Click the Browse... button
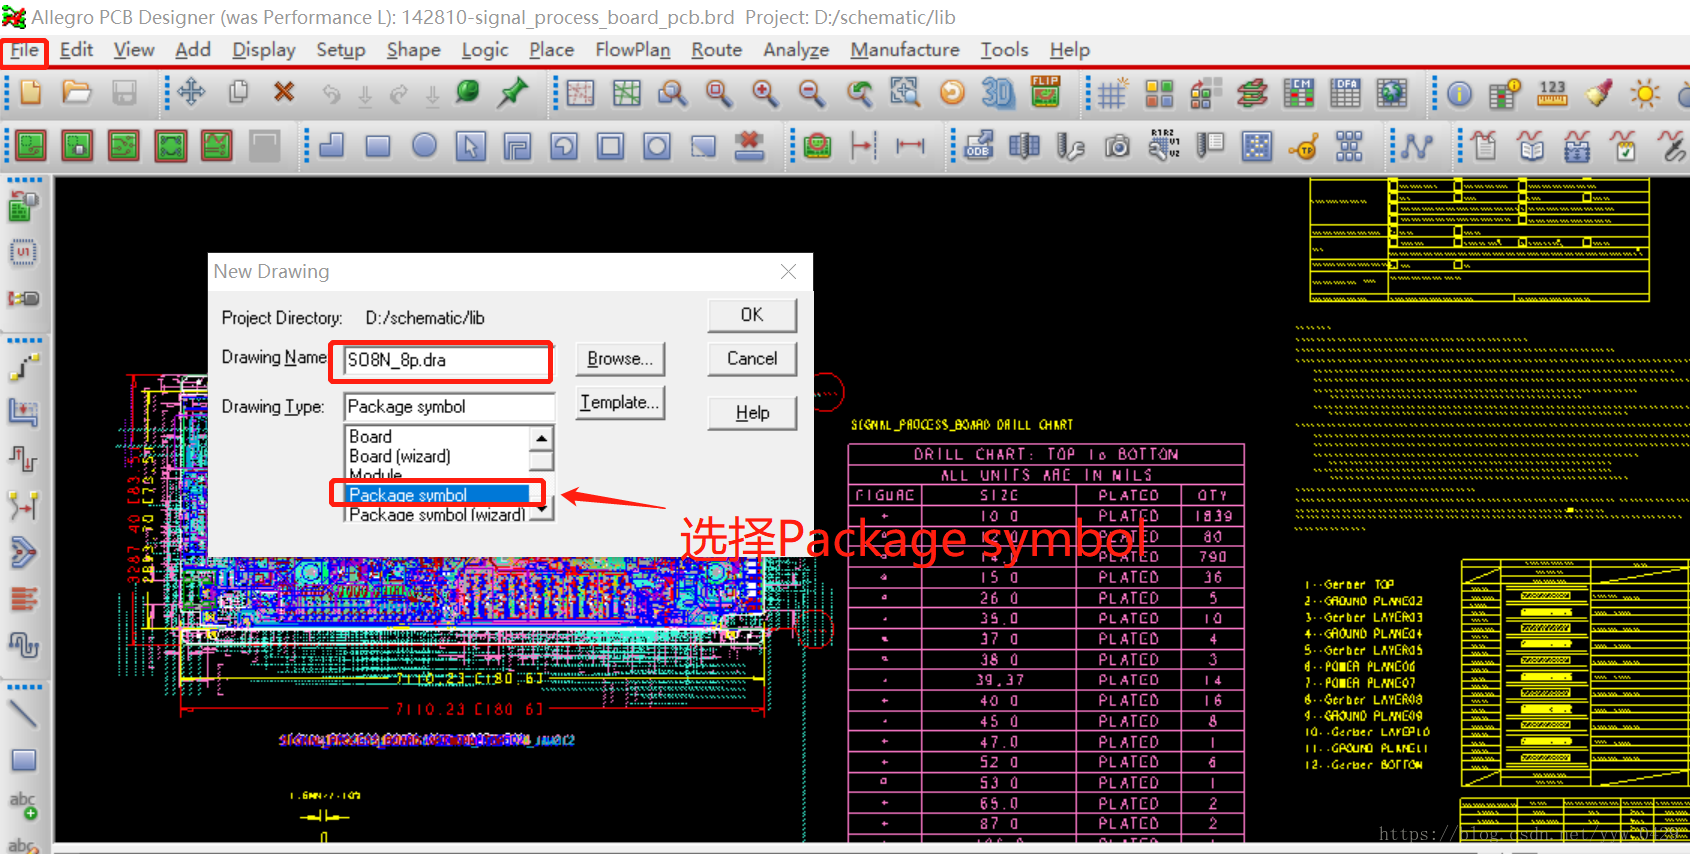The height and width of the screenshot is (854, 1690). (620, 359)
